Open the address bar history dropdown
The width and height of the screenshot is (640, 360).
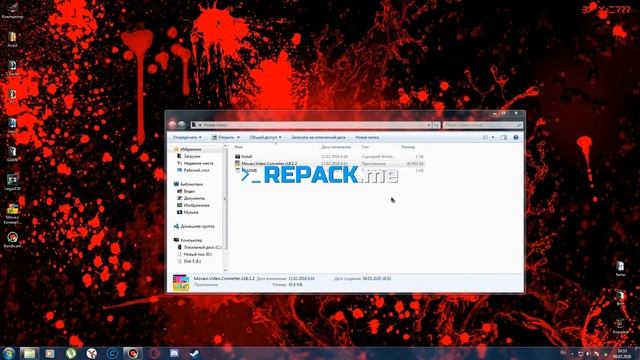429,125
